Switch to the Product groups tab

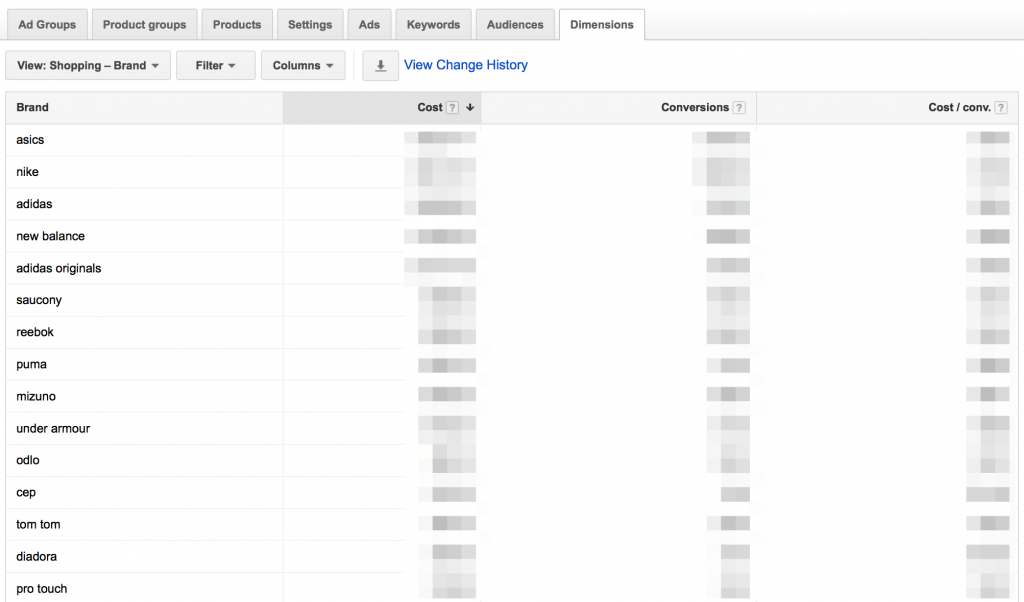point(144,25)
